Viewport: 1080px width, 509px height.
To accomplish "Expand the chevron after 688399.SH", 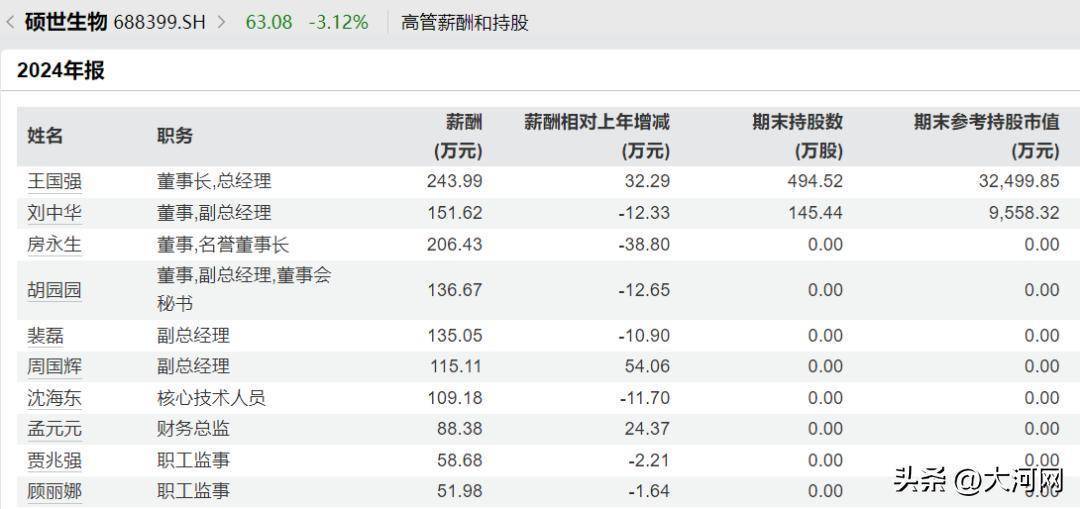I will point(221,21).
